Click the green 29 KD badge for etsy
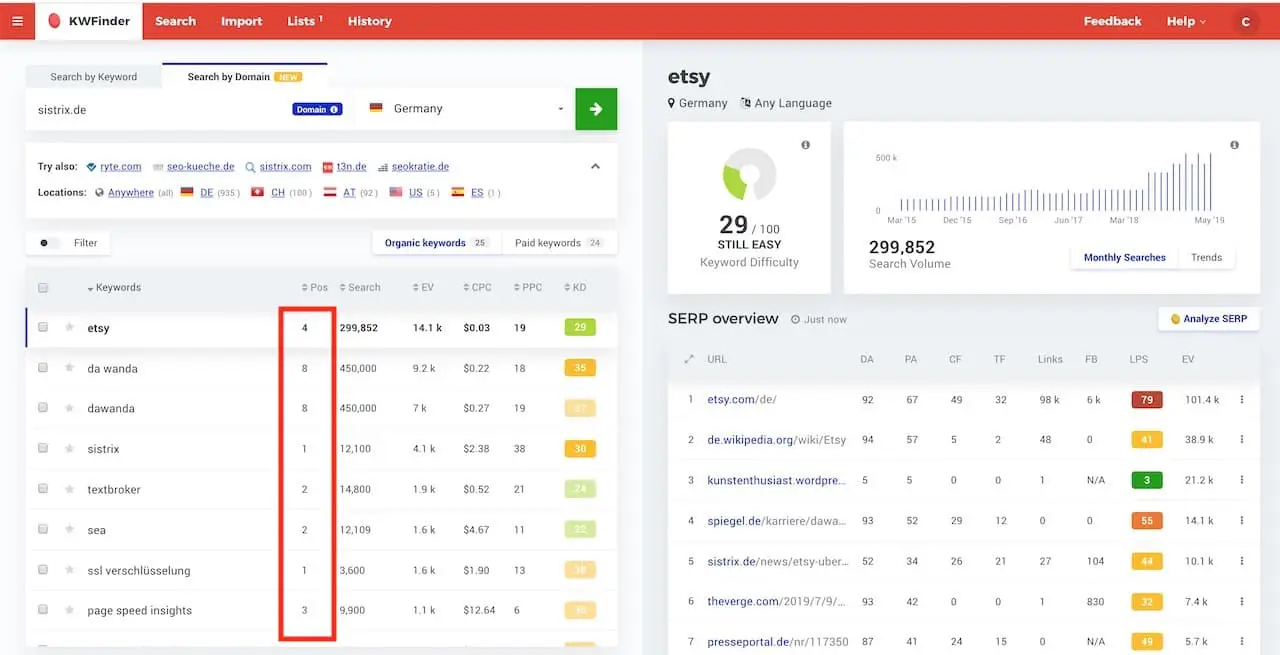 [579, 327]
